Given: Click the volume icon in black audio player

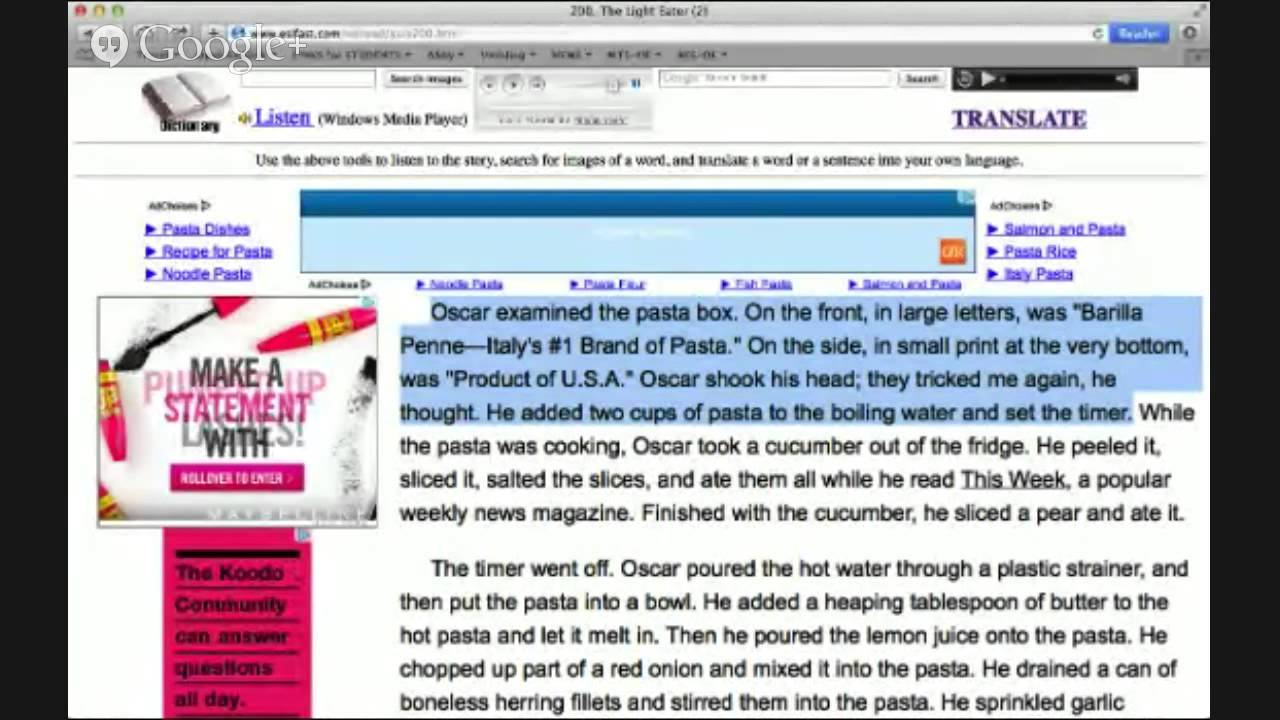Looking at the screenshot, I should (x=1123, y=79).
